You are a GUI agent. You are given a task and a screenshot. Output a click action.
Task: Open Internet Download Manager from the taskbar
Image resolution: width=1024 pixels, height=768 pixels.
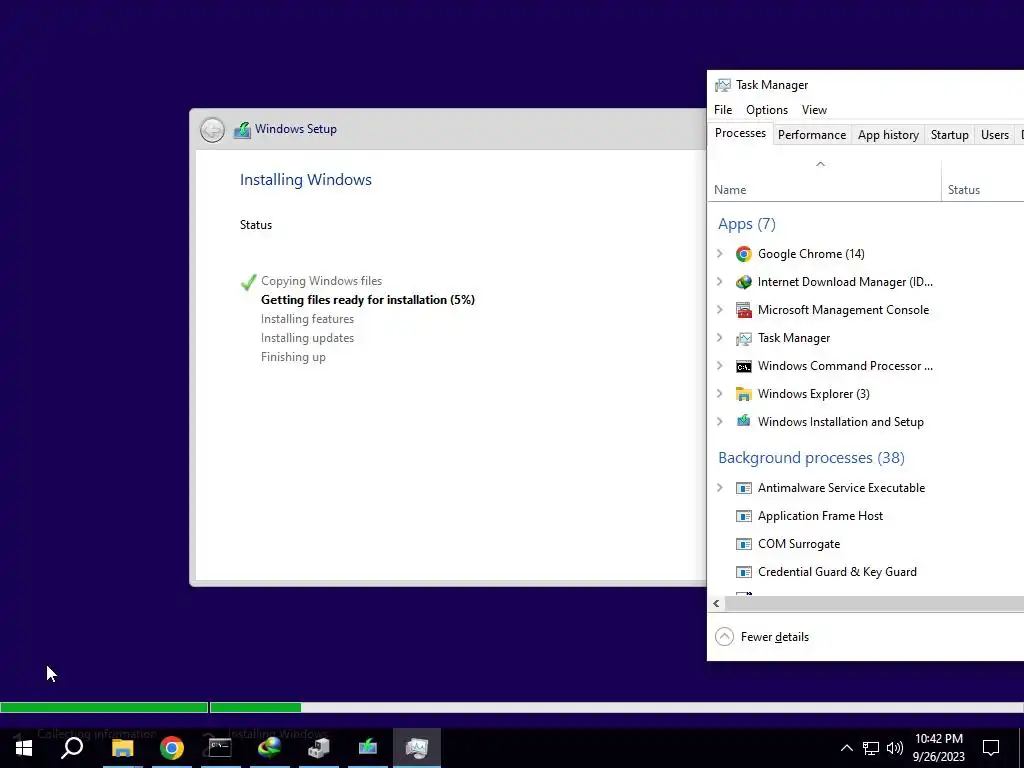click(269, 748)
